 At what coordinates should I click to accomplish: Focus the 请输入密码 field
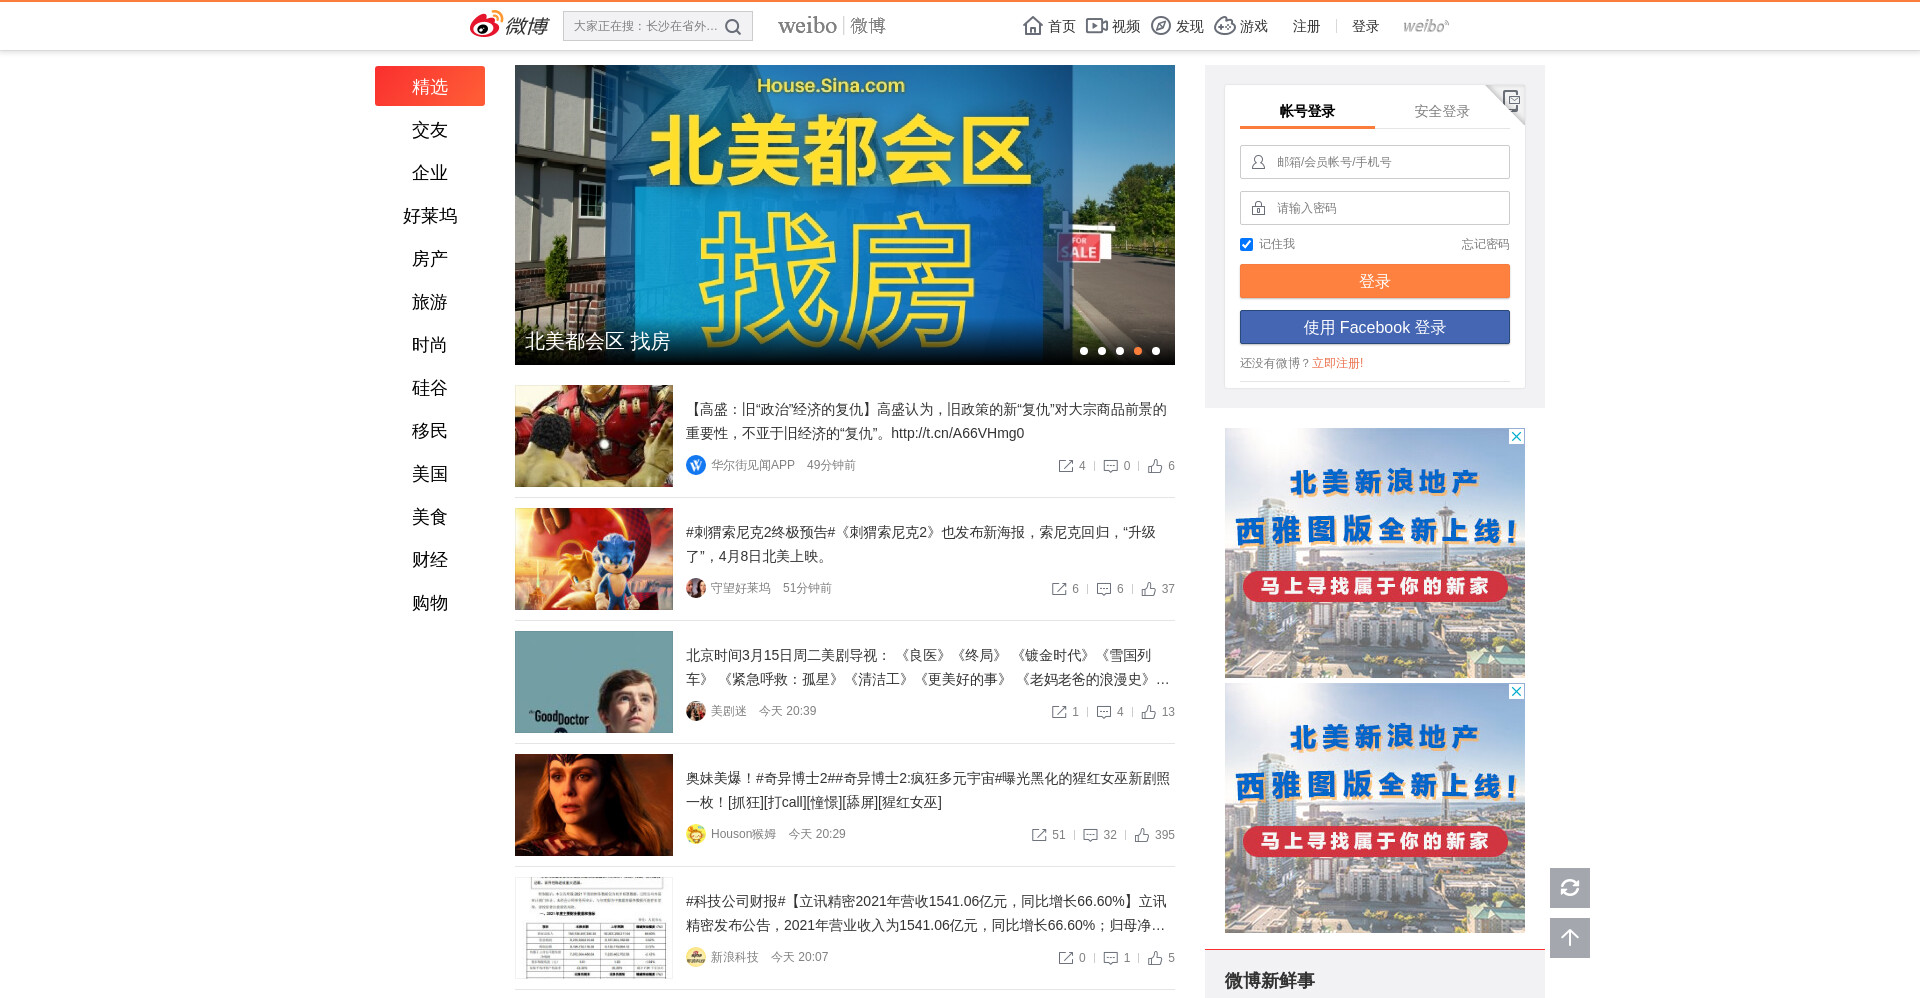[x=1375, y=208]
